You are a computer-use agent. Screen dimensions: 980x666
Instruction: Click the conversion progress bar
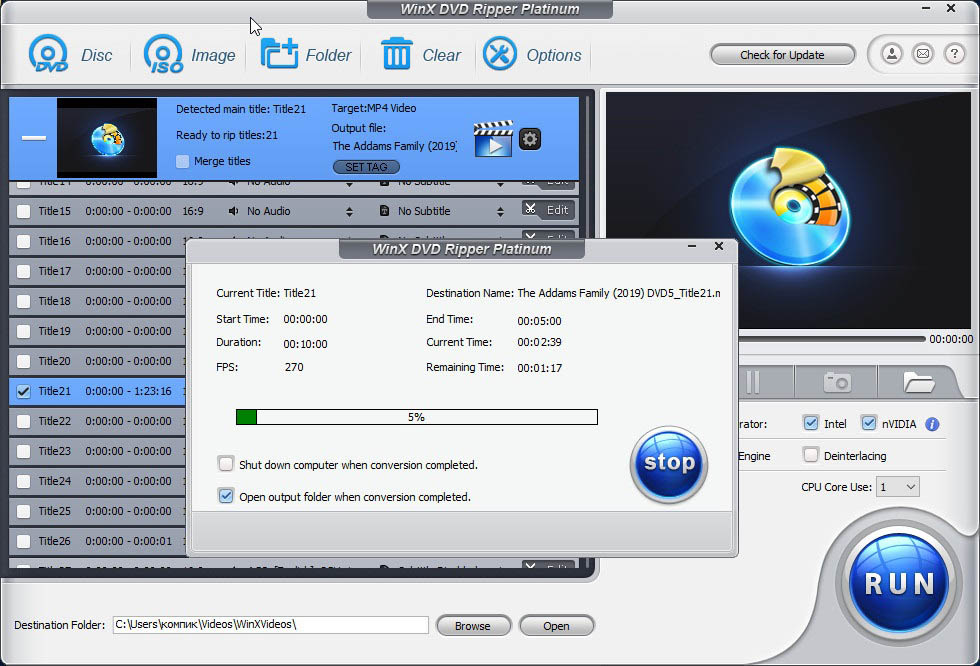(x=417, y=417)
